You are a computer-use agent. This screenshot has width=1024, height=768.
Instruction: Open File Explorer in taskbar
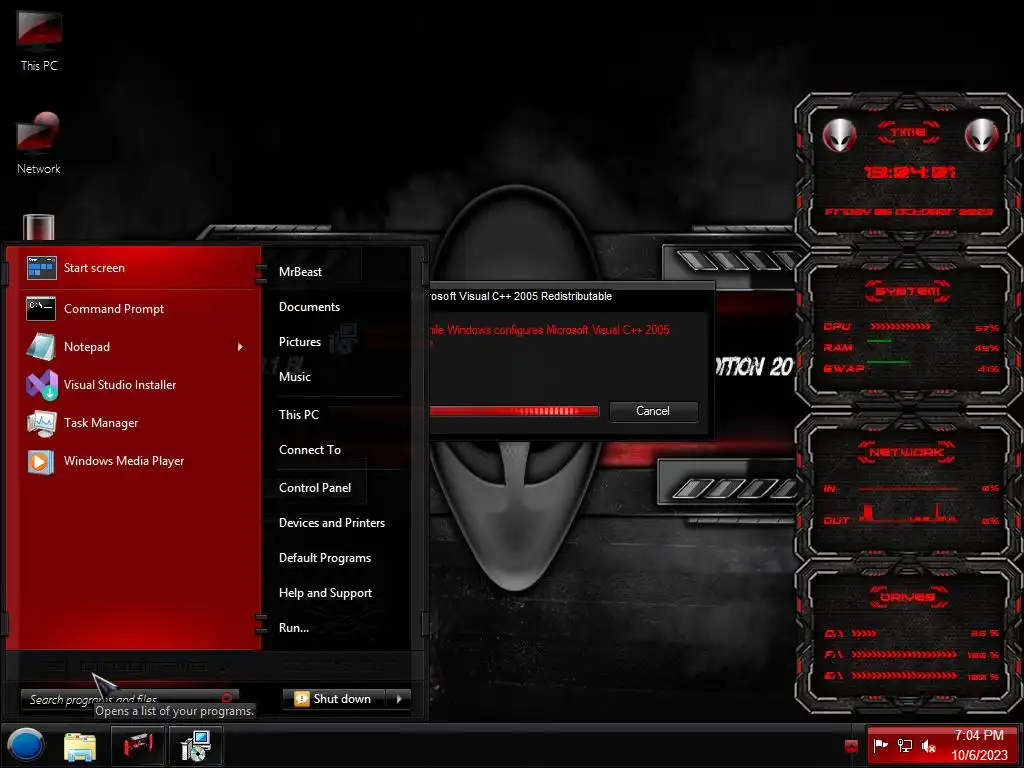(x=80, y=746)
